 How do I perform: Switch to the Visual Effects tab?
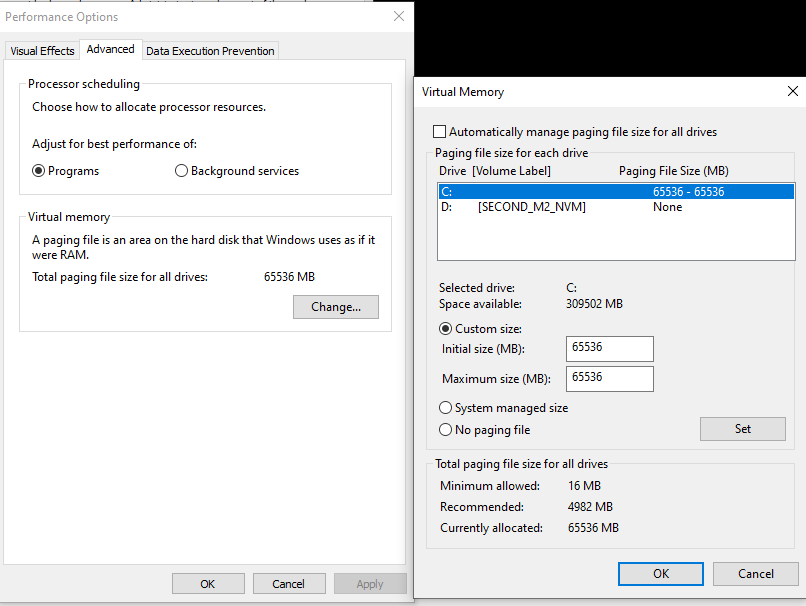point(42,51)
